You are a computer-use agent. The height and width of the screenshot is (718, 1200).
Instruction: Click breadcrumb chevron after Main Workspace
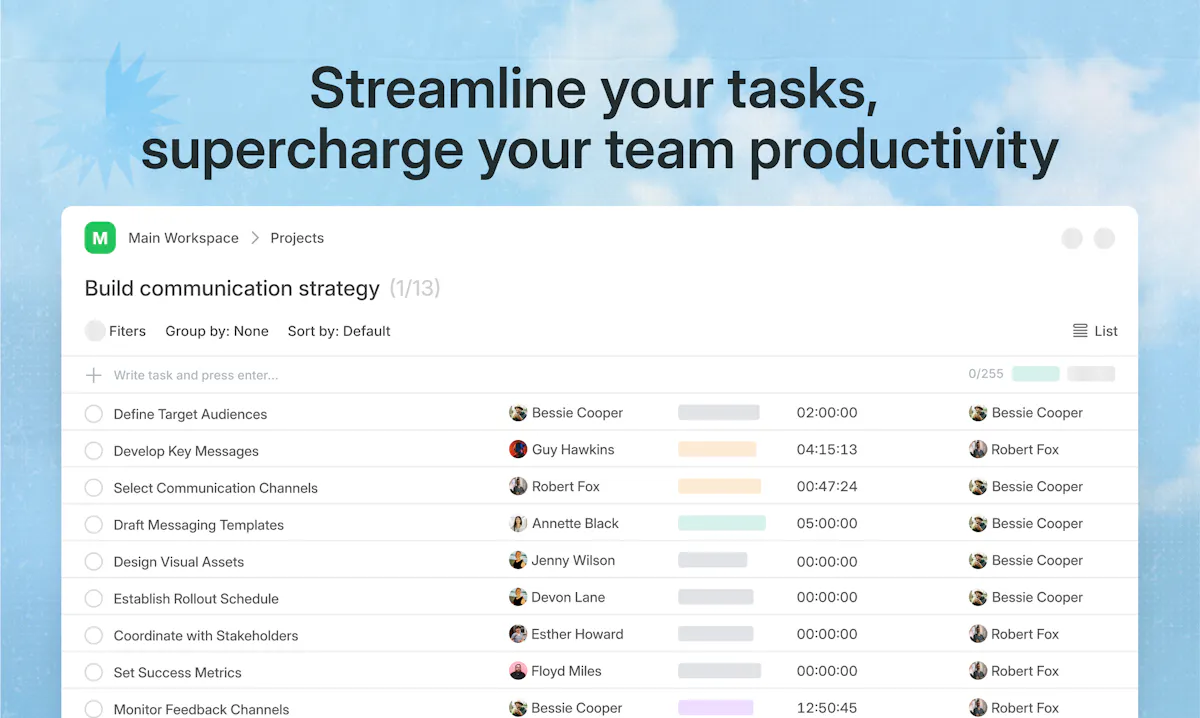pos(255,238)
